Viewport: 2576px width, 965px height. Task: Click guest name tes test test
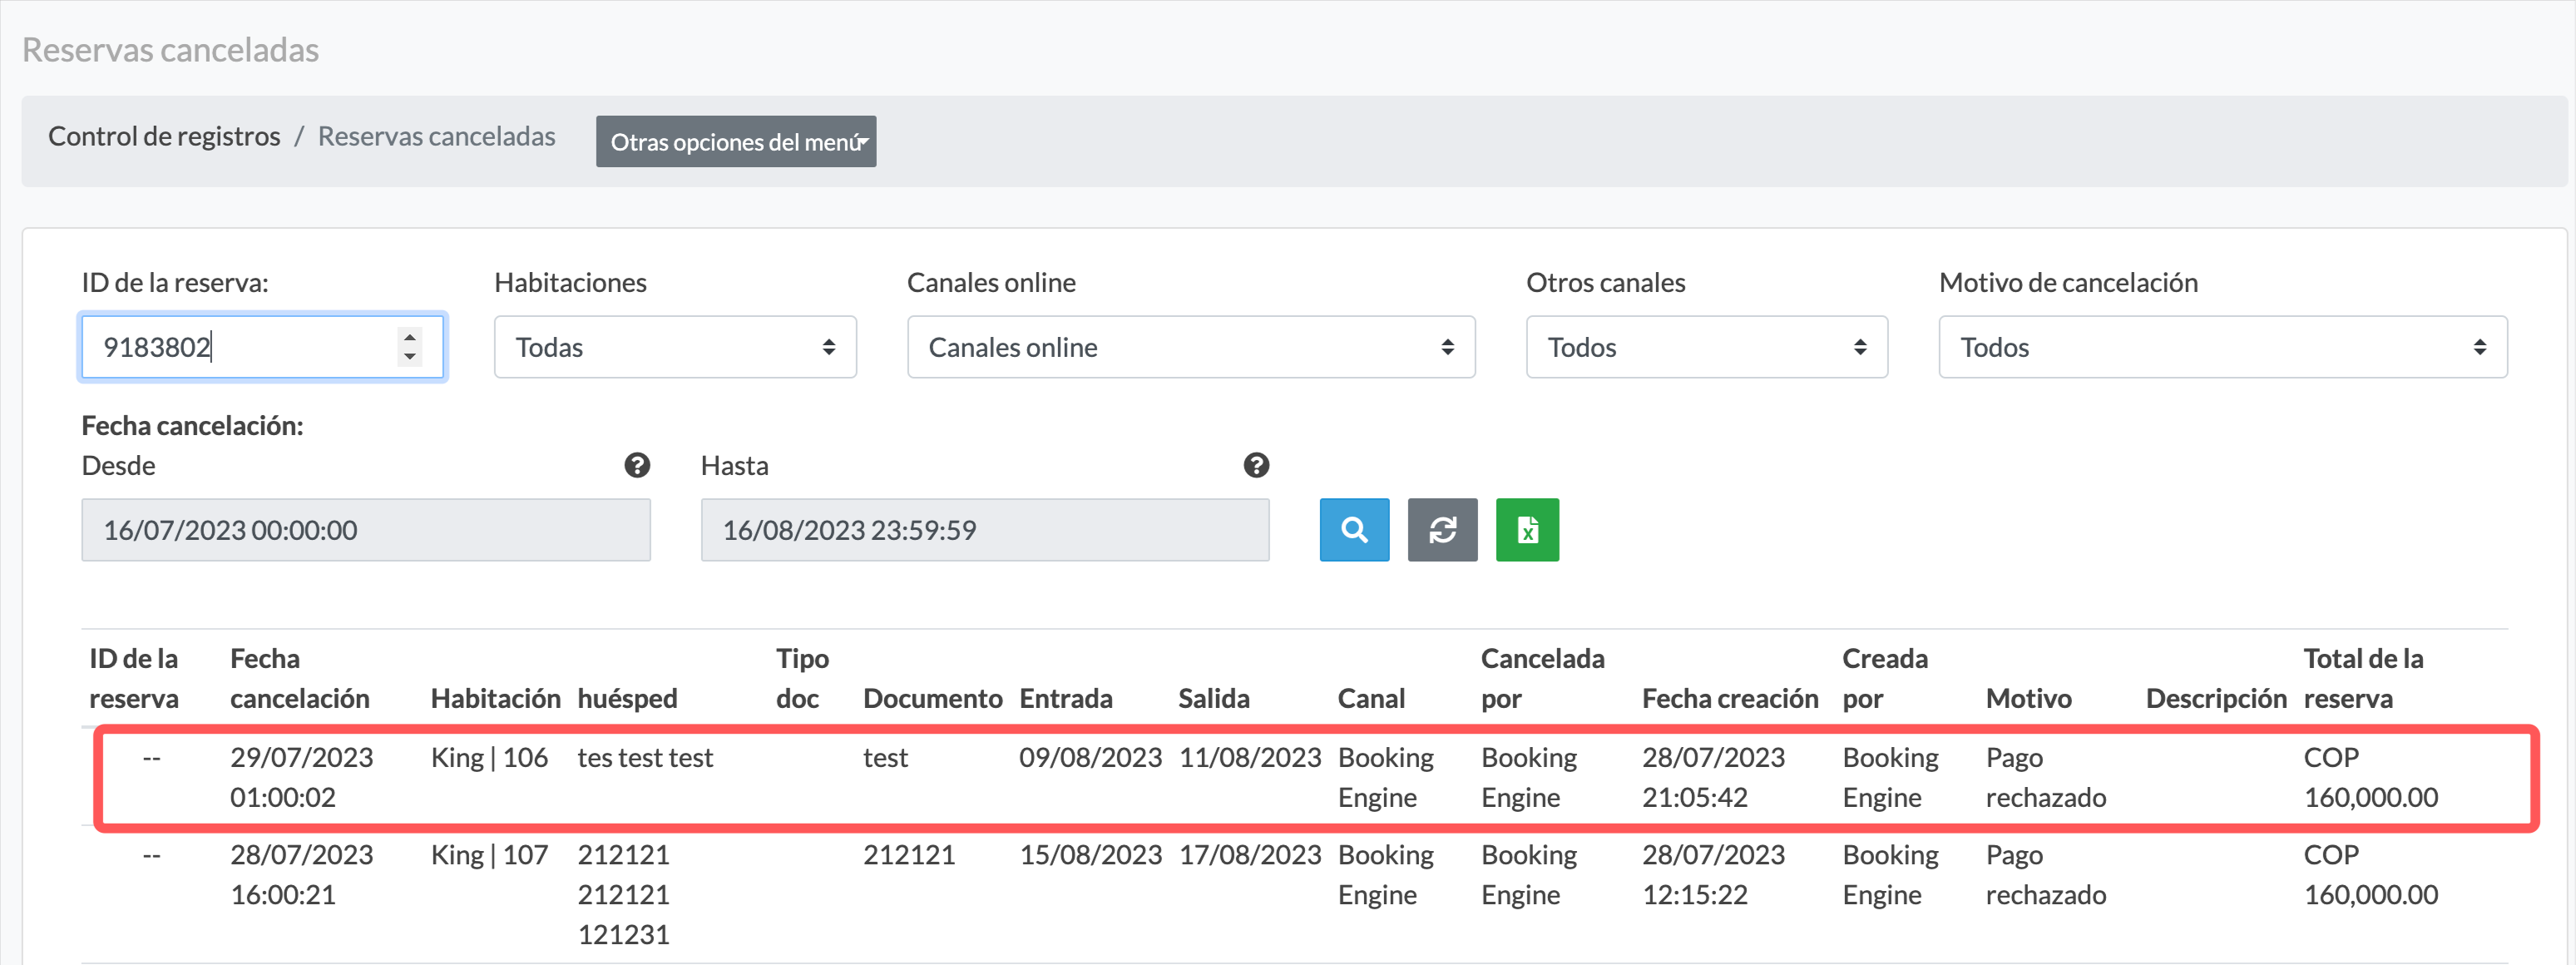645,757
